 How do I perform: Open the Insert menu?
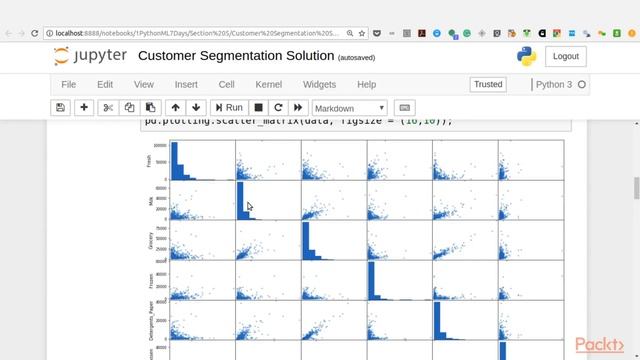point(186,84)
